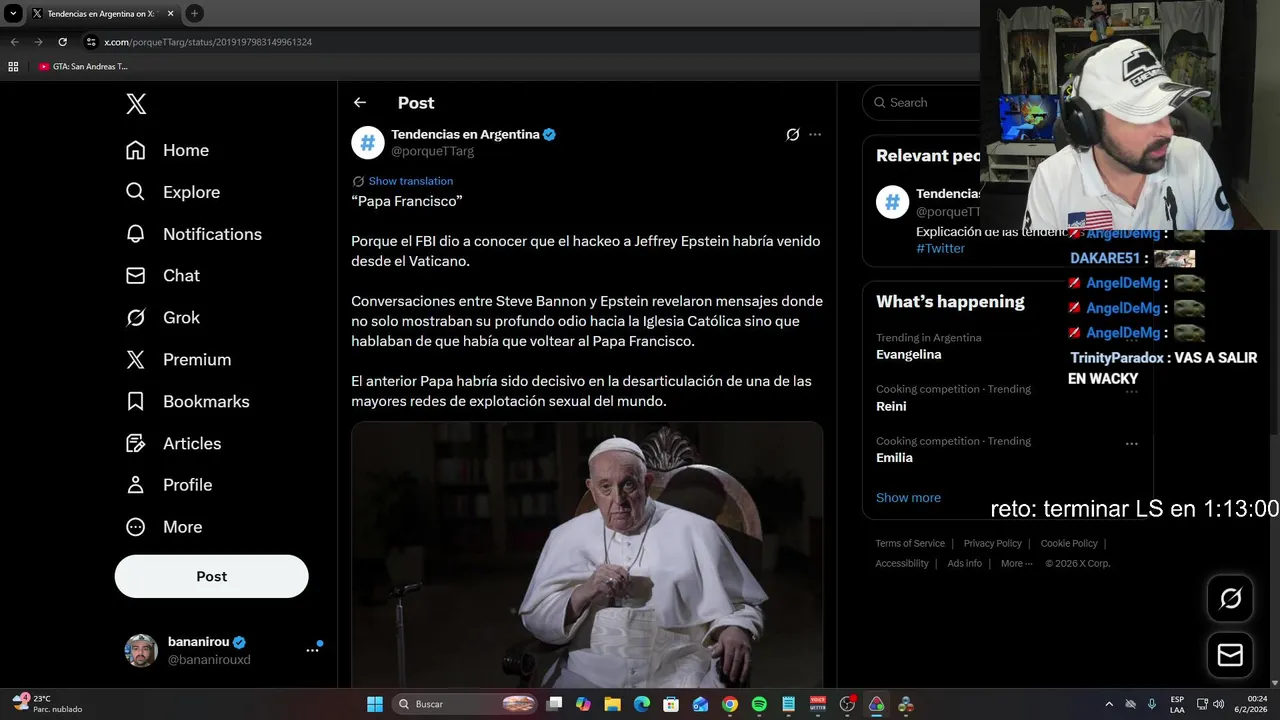
Task: Reload the page in browser toolbar
Action: [62, 42]
